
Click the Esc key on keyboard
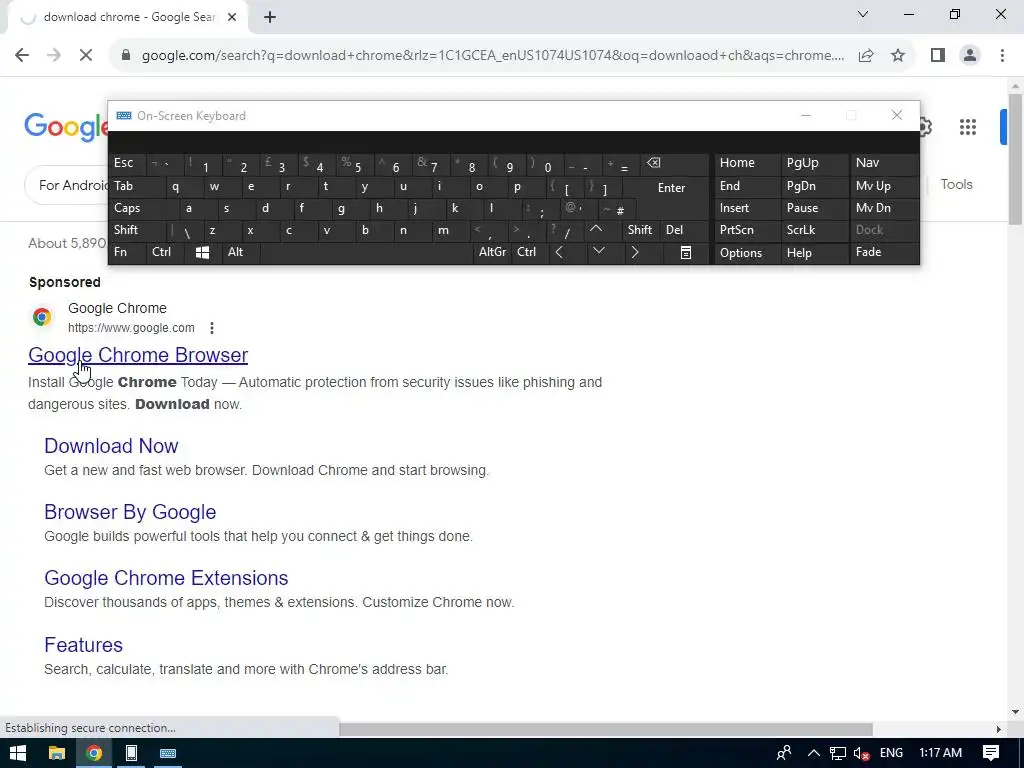click(x=129, y=163)
